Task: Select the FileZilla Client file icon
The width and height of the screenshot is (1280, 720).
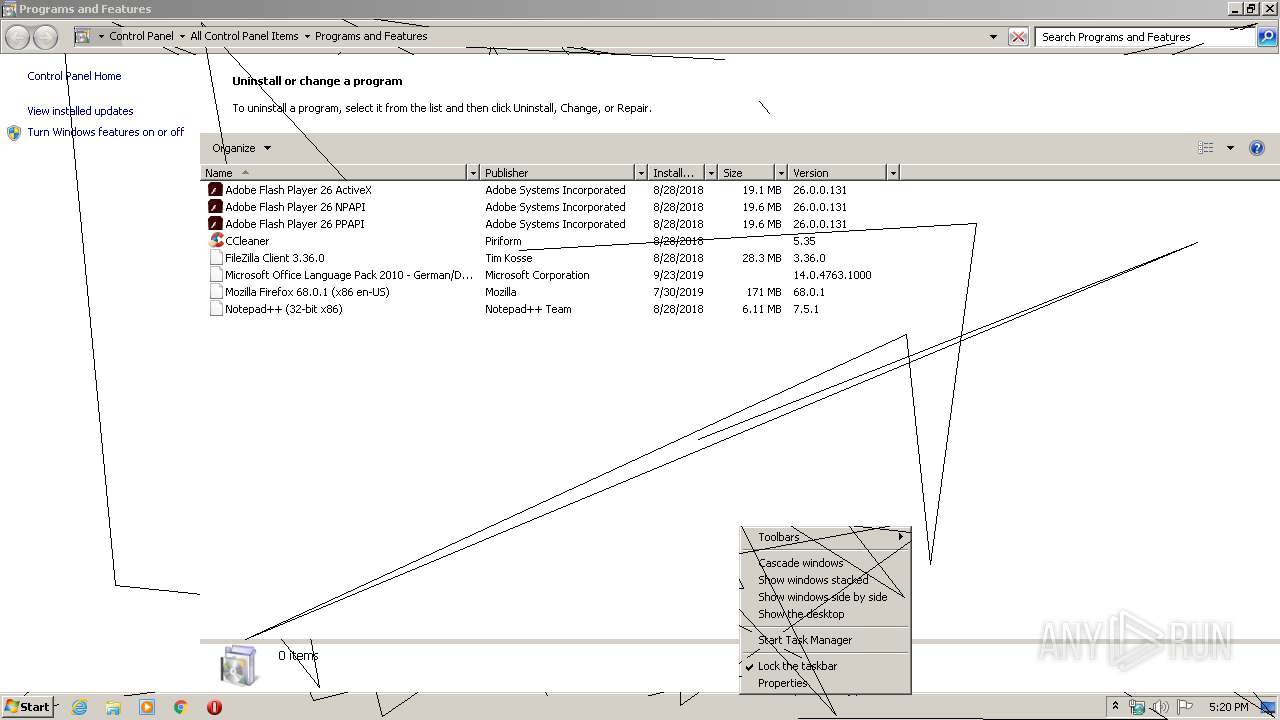Action: [216, 258]
